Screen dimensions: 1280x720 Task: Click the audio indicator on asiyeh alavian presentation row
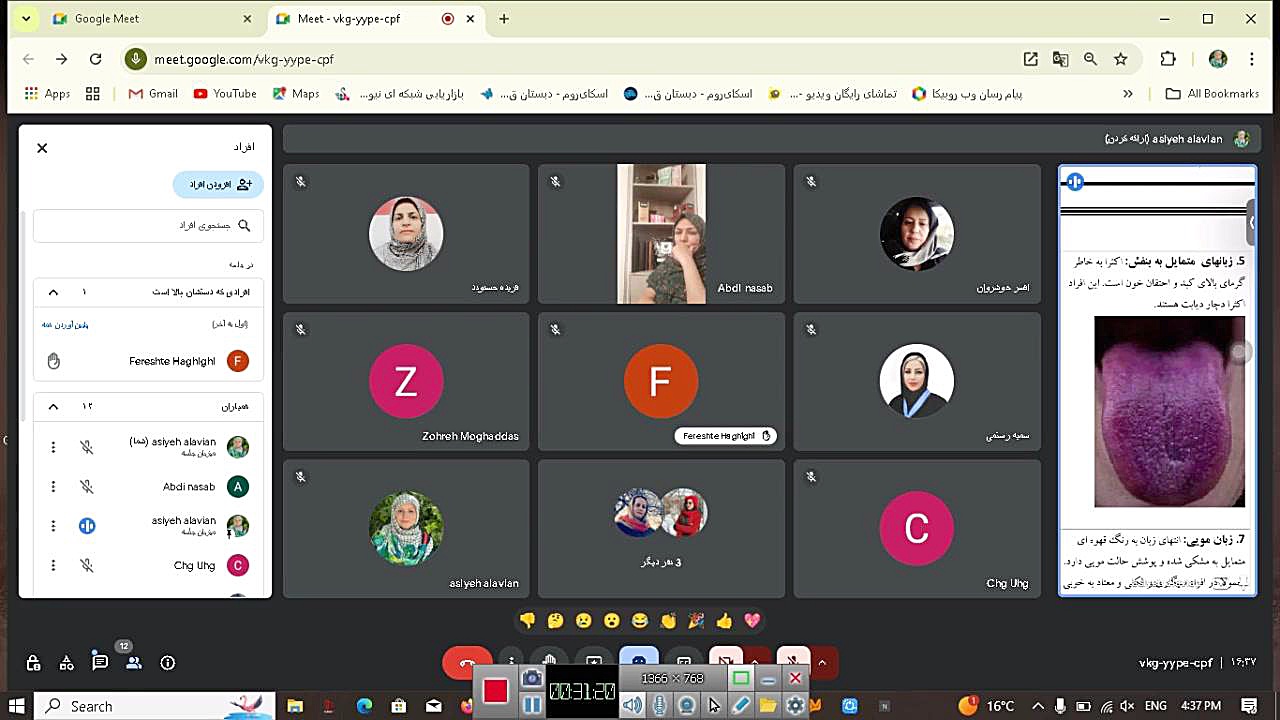click(87, 526)
